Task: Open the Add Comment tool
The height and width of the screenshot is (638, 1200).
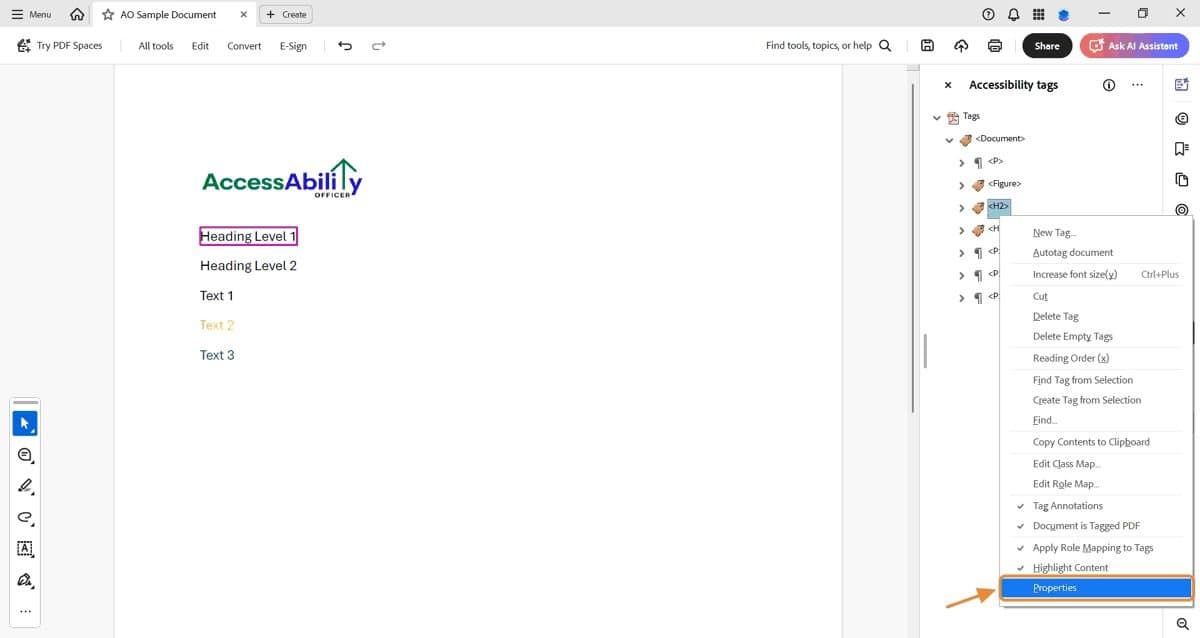Action: click(25, 455)
